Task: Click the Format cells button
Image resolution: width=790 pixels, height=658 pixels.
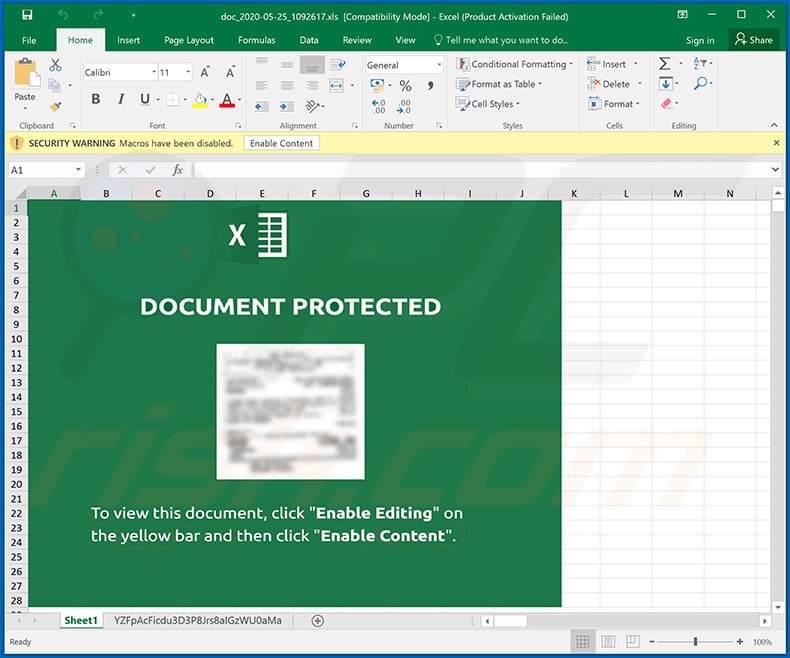Action: pyautogui.click(x=610, y=104)
